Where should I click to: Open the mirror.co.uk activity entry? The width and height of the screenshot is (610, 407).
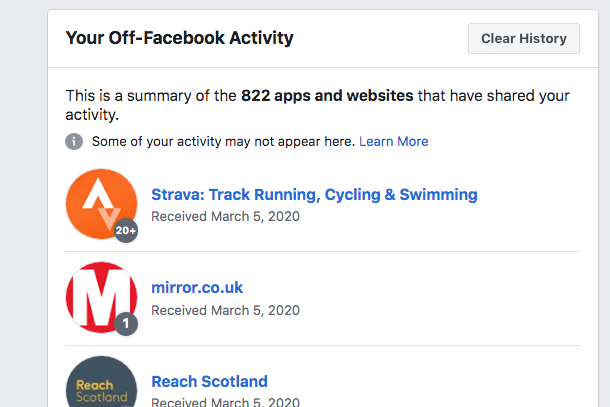(x=197, y=288)
